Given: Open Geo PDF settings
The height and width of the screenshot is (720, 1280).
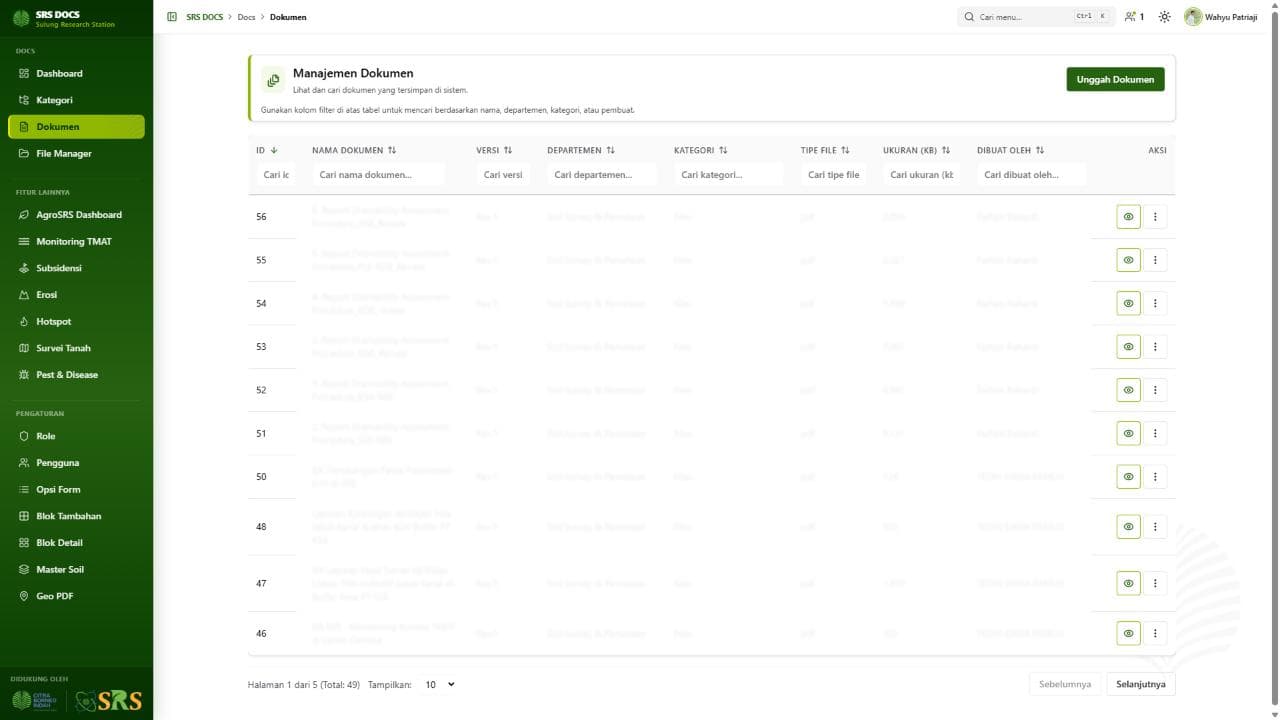Looking at the screenshot, I should coord(76,596).
